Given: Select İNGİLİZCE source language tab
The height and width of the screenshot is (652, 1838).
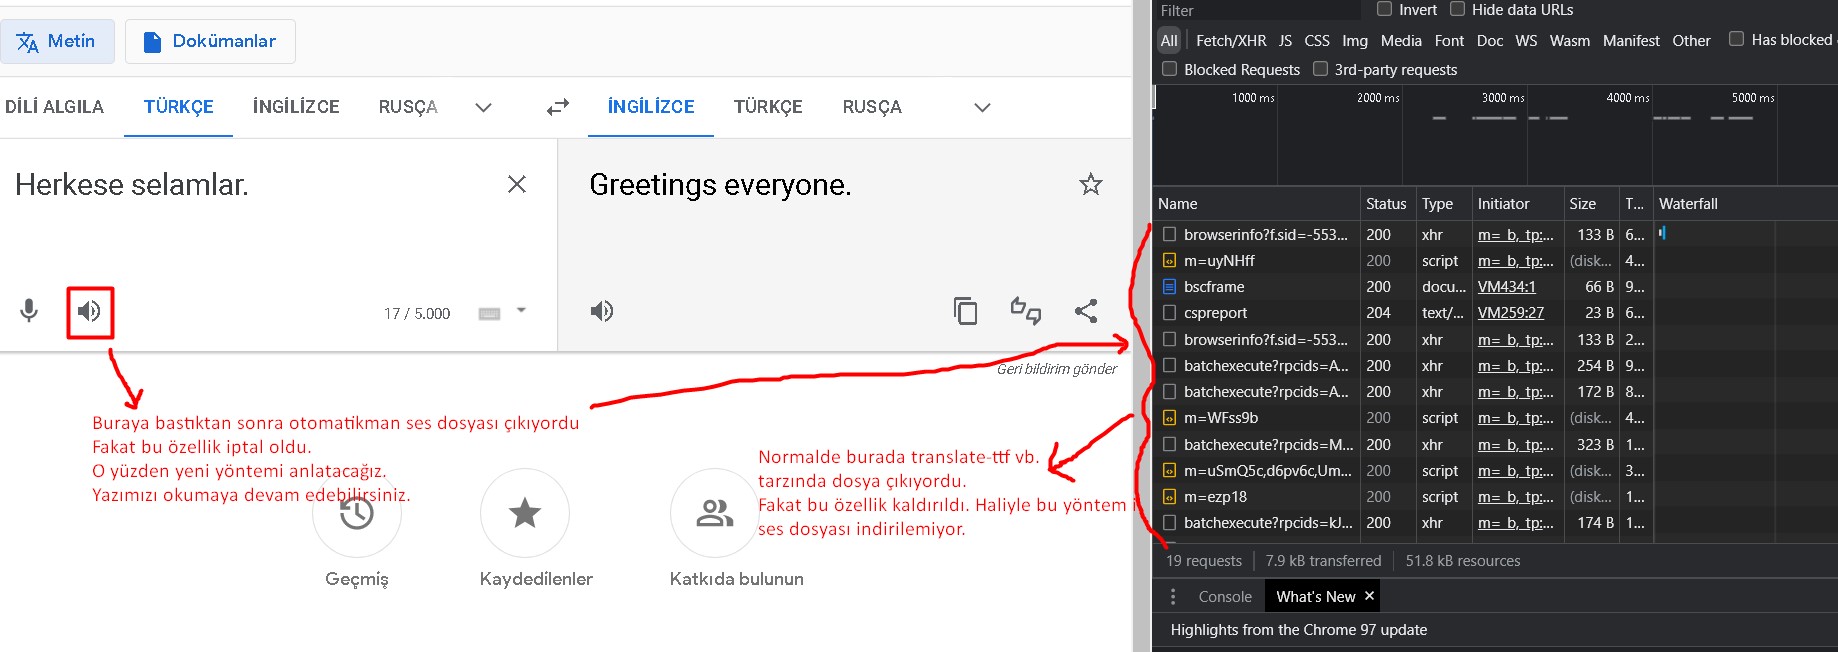Looking at the screenshot, I should 296,107.
